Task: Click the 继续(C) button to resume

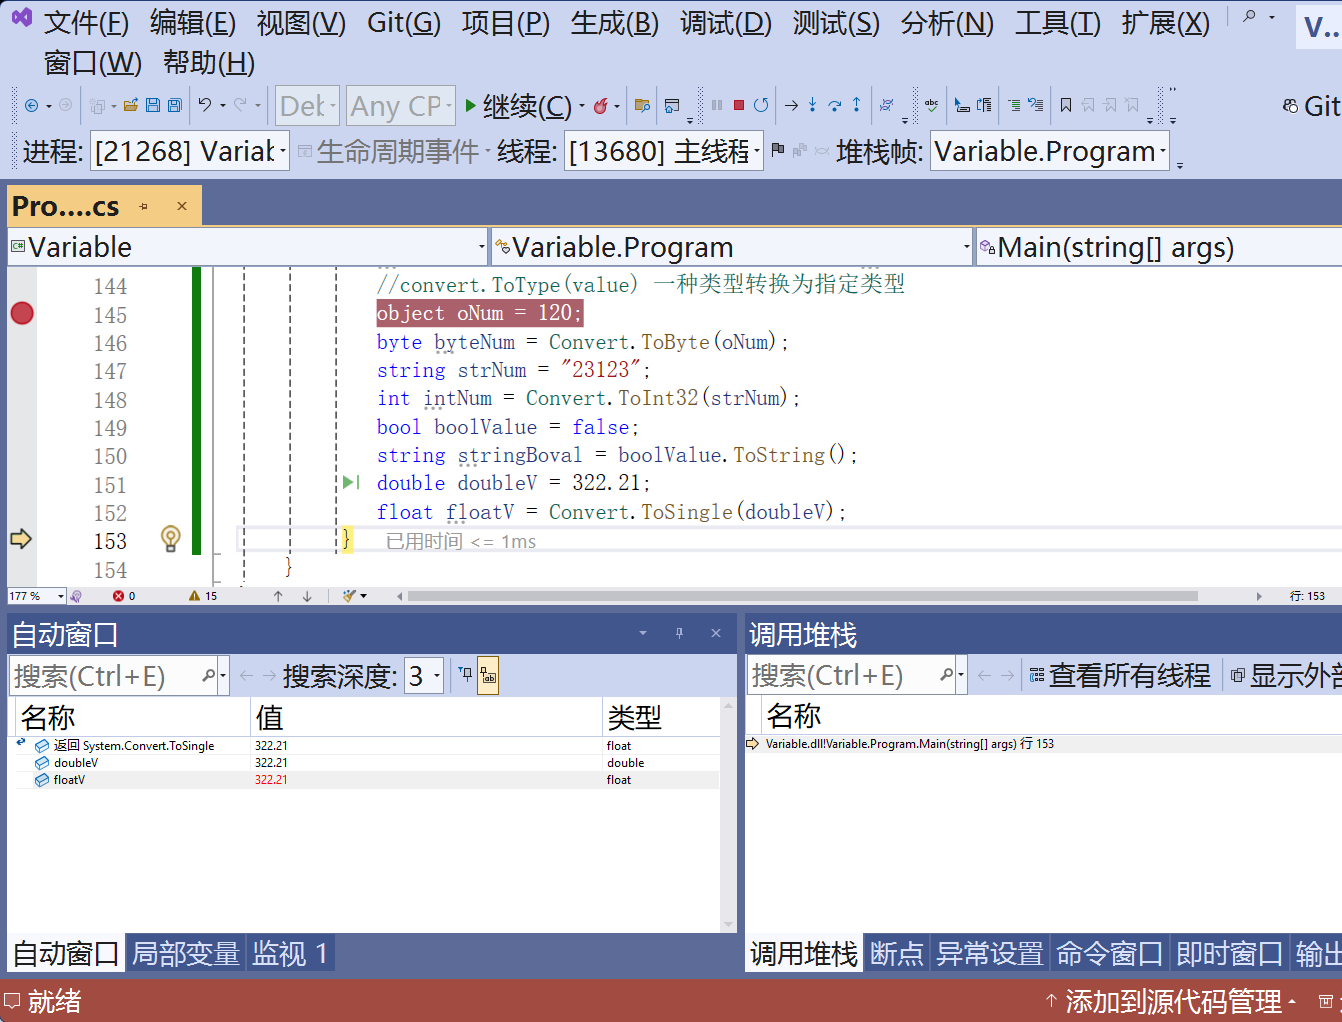Action: tap(516, 104)
